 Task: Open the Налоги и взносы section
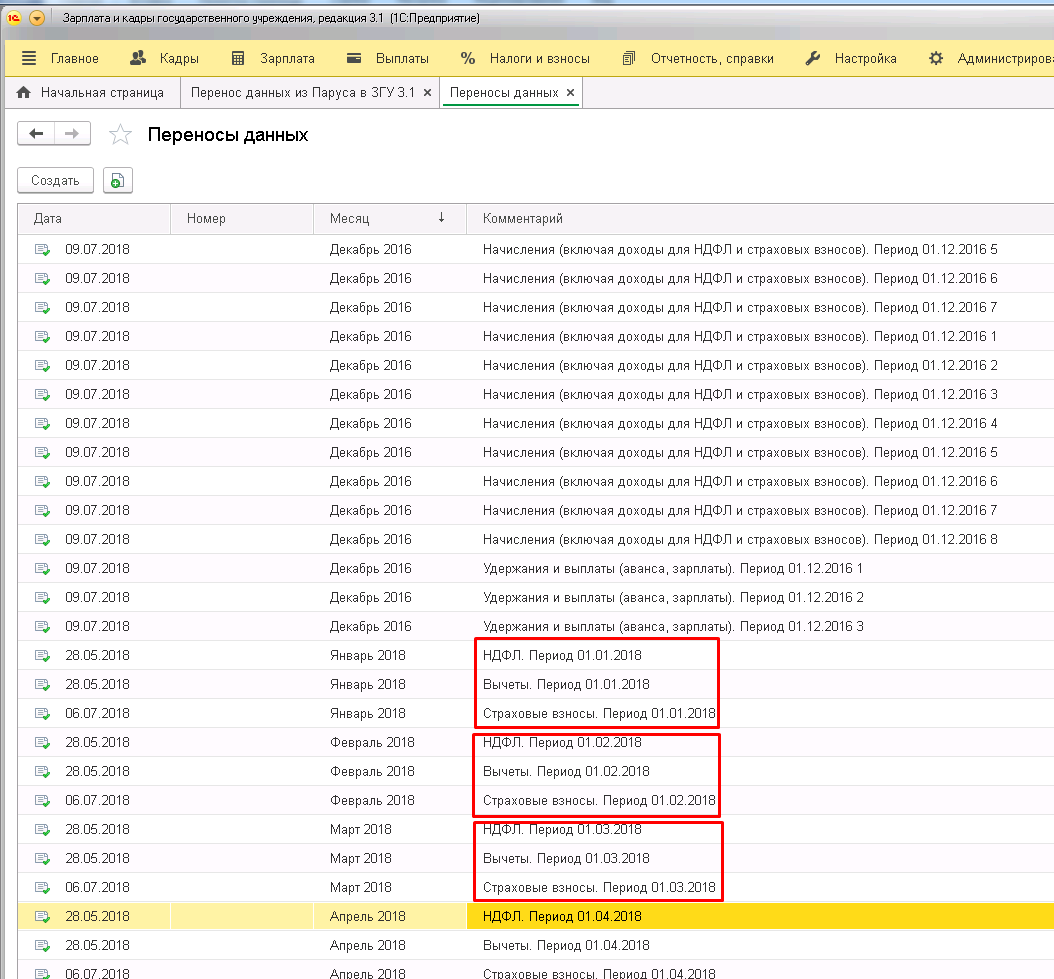point(525,58)
